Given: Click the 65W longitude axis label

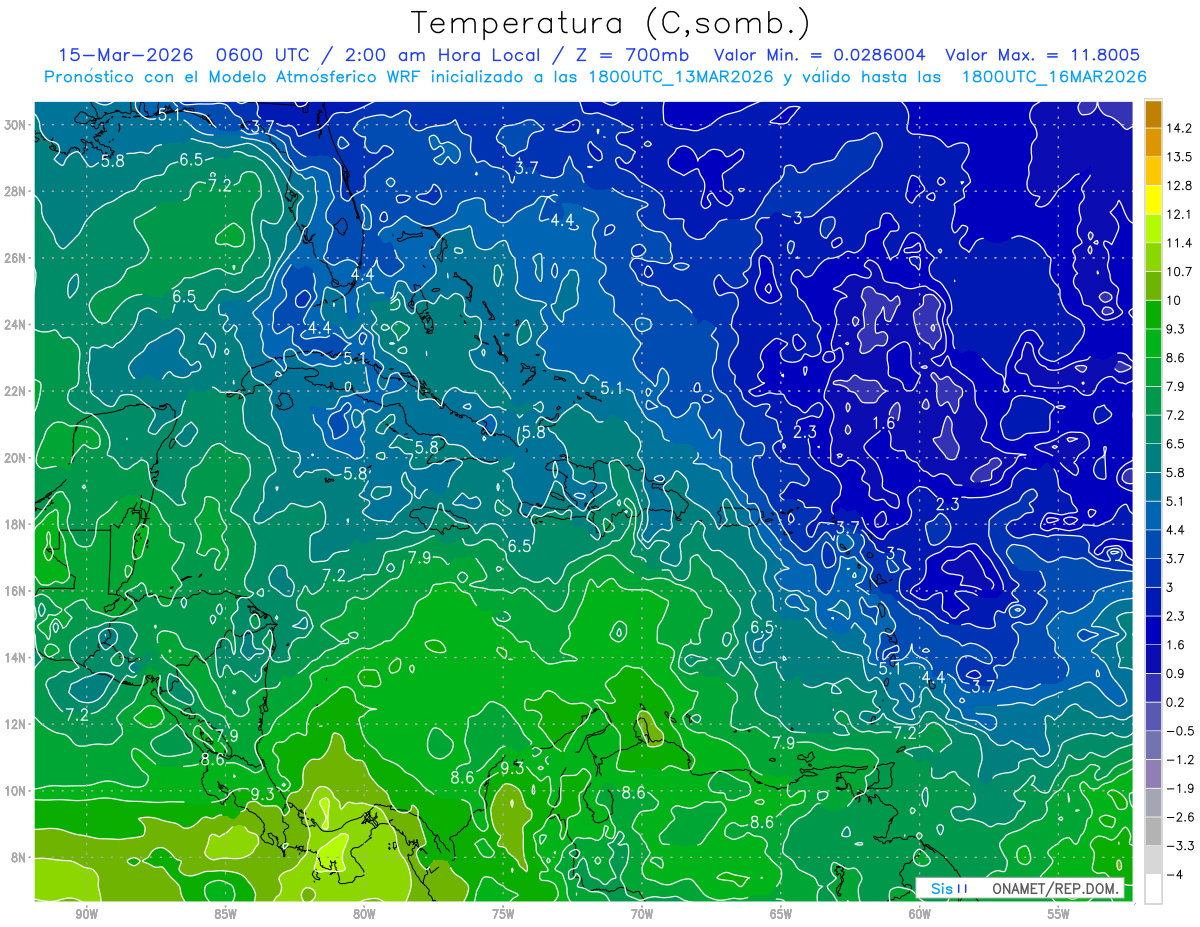Looking at the screenshot, I should (x=781, y=914).
